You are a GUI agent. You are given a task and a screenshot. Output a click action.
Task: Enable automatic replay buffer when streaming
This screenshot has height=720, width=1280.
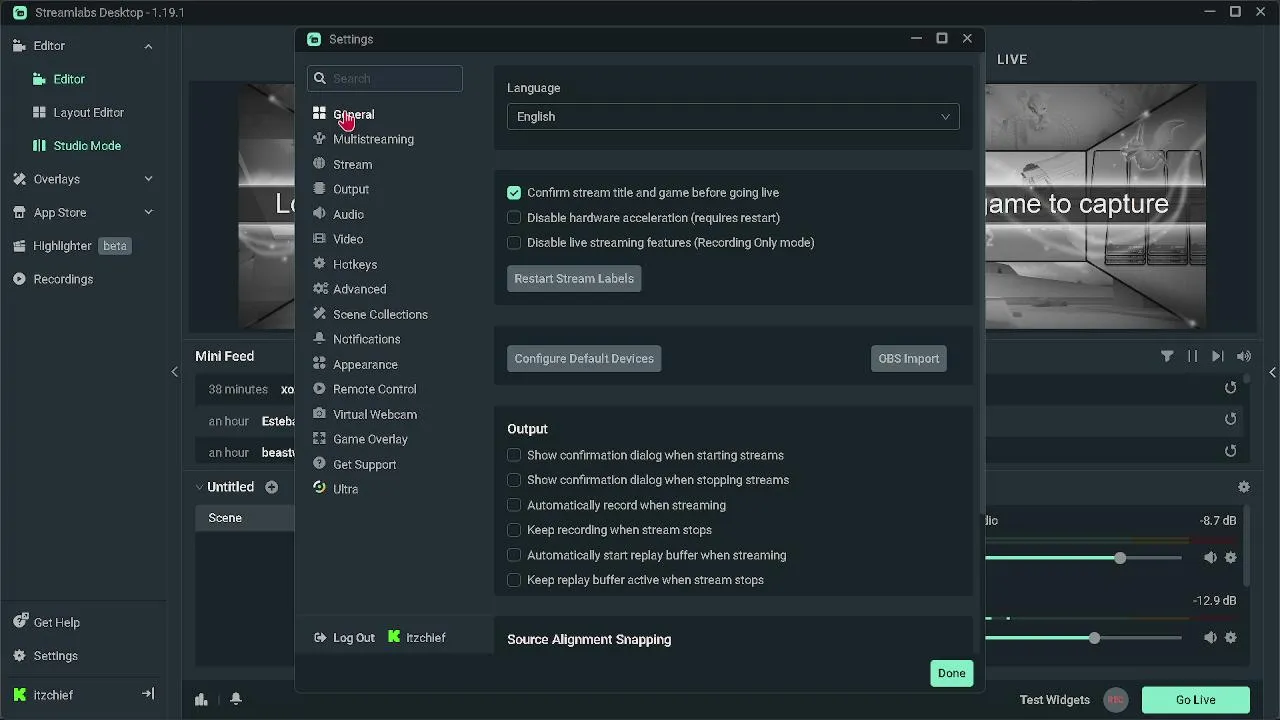pos(514,555)
